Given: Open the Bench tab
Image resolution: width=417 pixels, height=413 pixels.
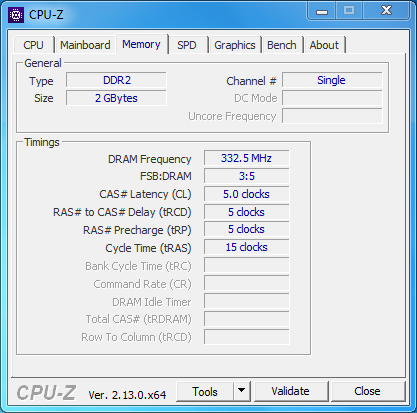Looking at the screenshot, I should [282, 45].
